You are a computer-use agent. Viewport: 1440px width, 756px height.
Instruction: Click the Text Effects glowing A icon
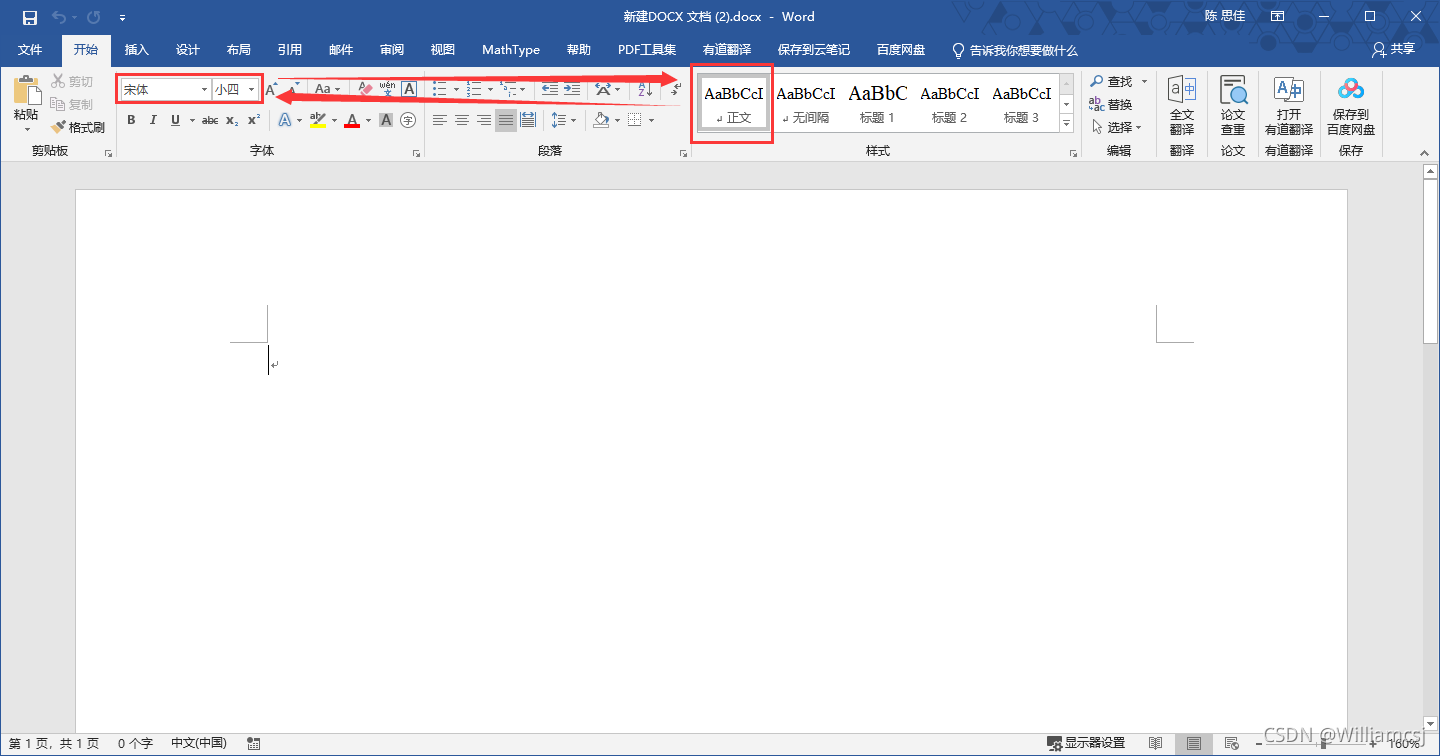[284, 120]
